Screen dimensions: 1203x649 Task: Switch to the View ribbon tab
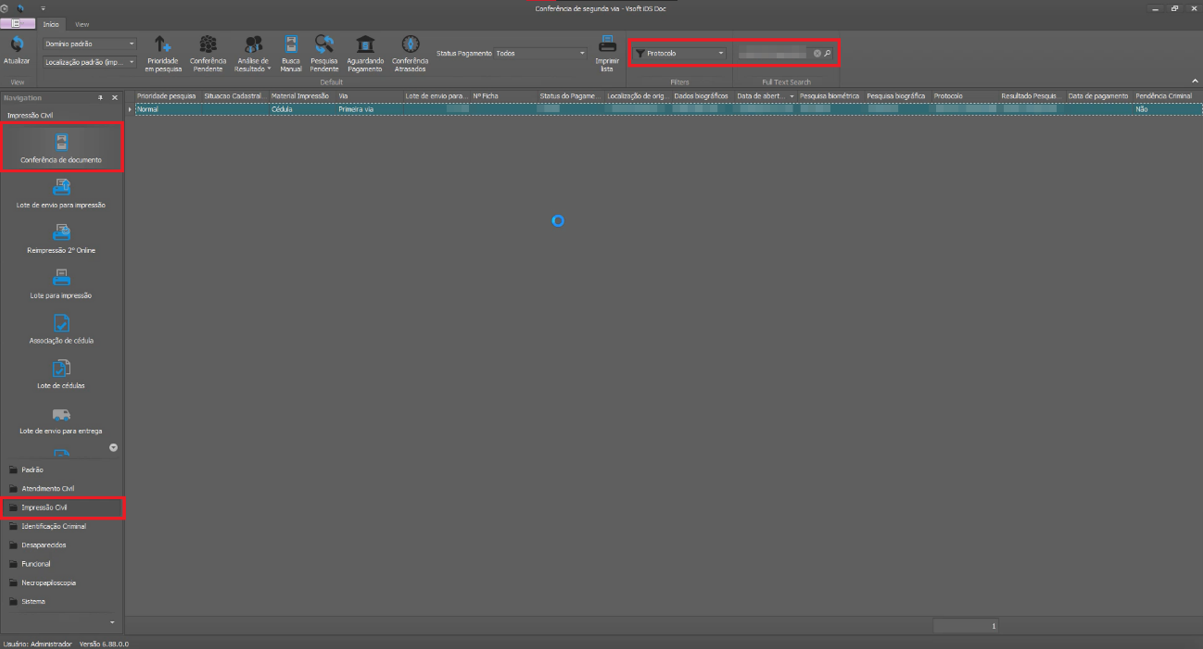point(82,24)
